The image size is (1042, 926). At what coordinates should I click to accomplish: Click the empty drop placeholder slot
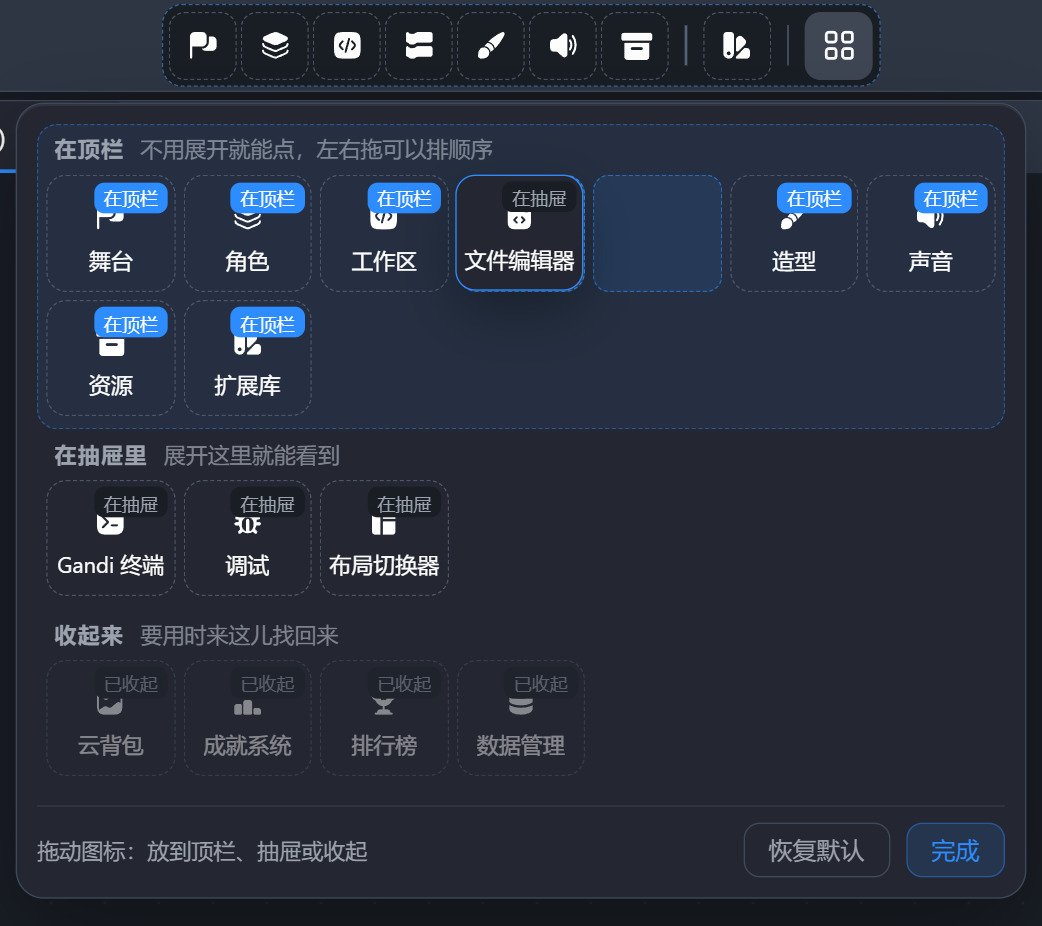coord(657,233)
